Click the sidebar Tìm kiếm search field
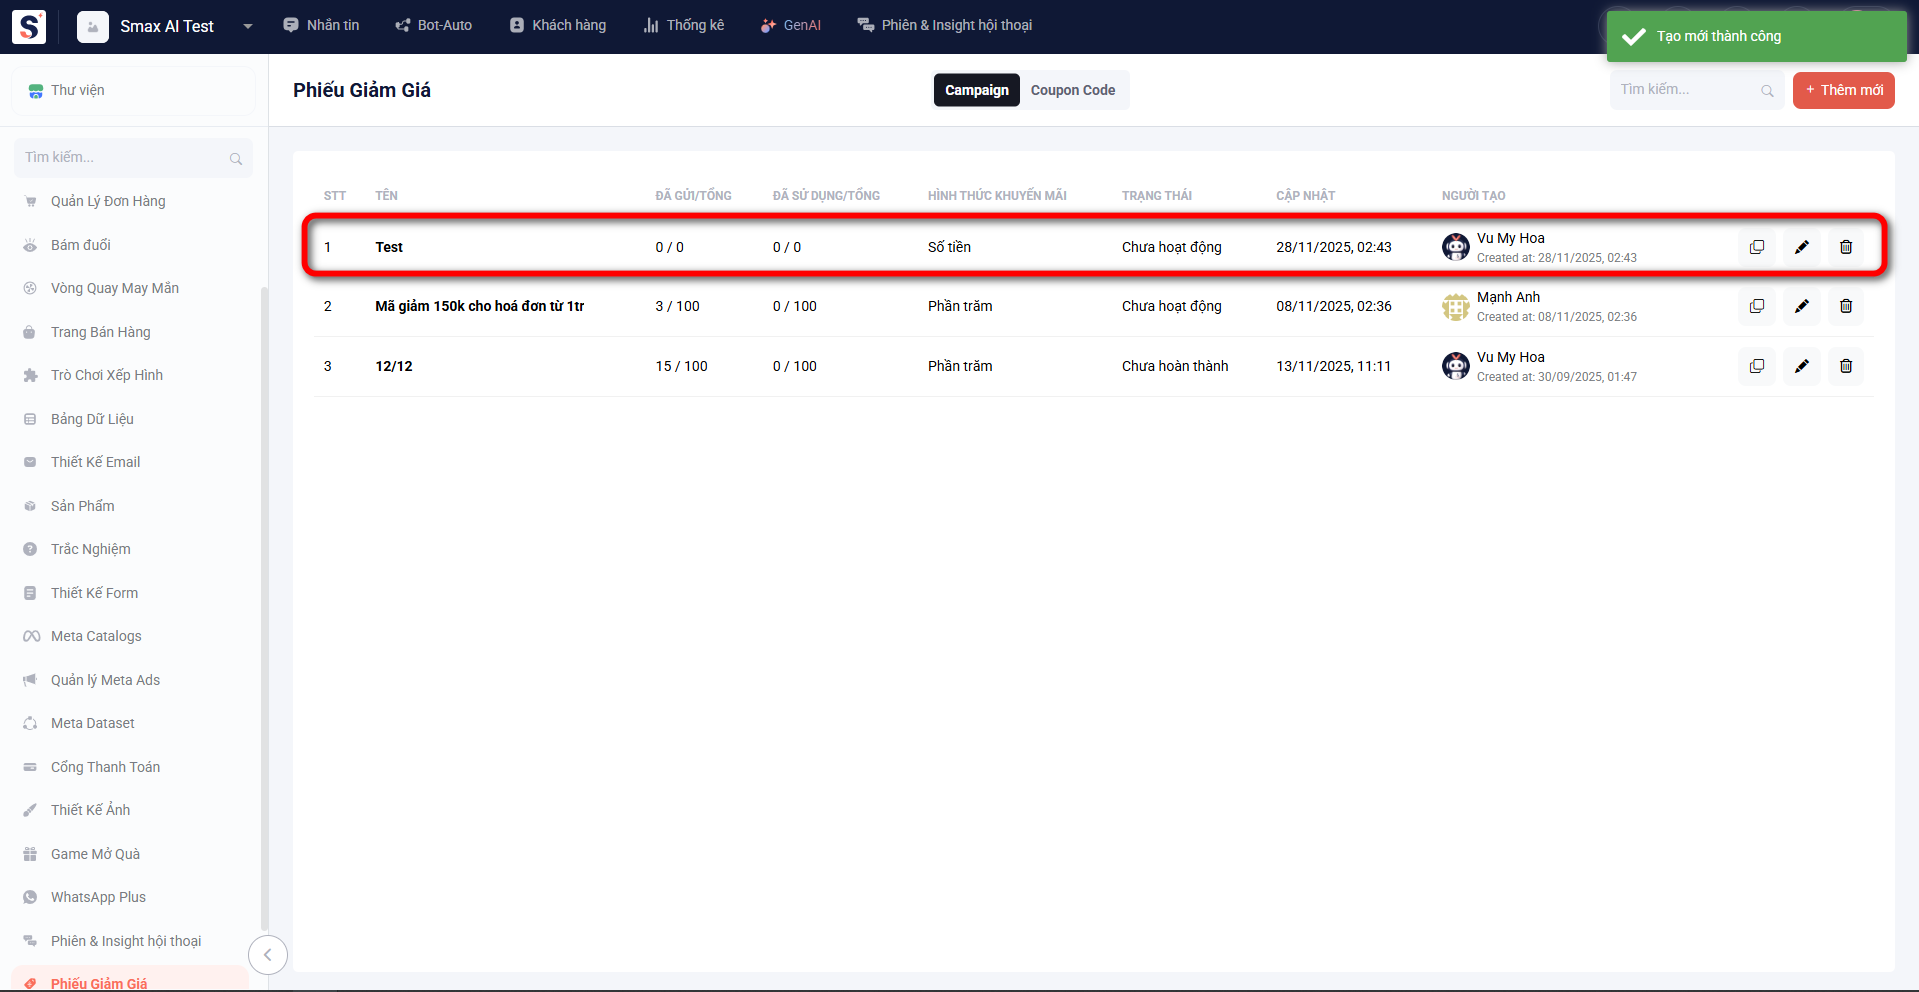The image size is (1919, 992). [125, 158]
